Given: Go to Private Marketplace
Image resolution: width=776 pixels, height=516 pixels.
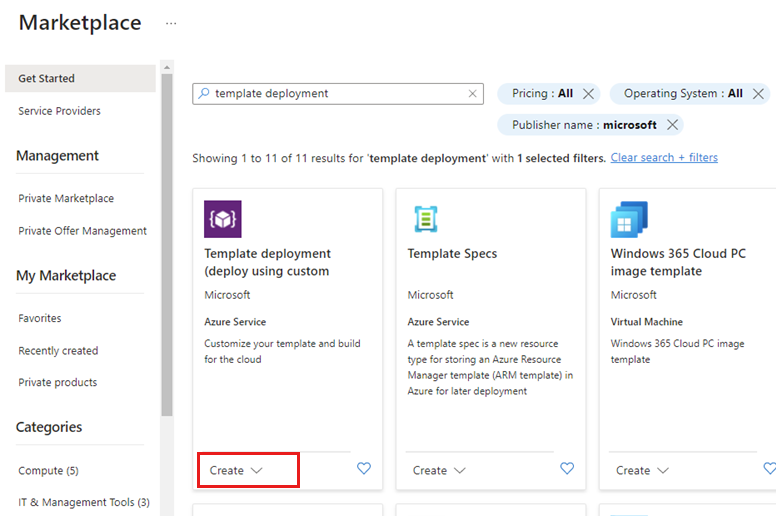Looking at the screenshot, I should click(66, 198).
